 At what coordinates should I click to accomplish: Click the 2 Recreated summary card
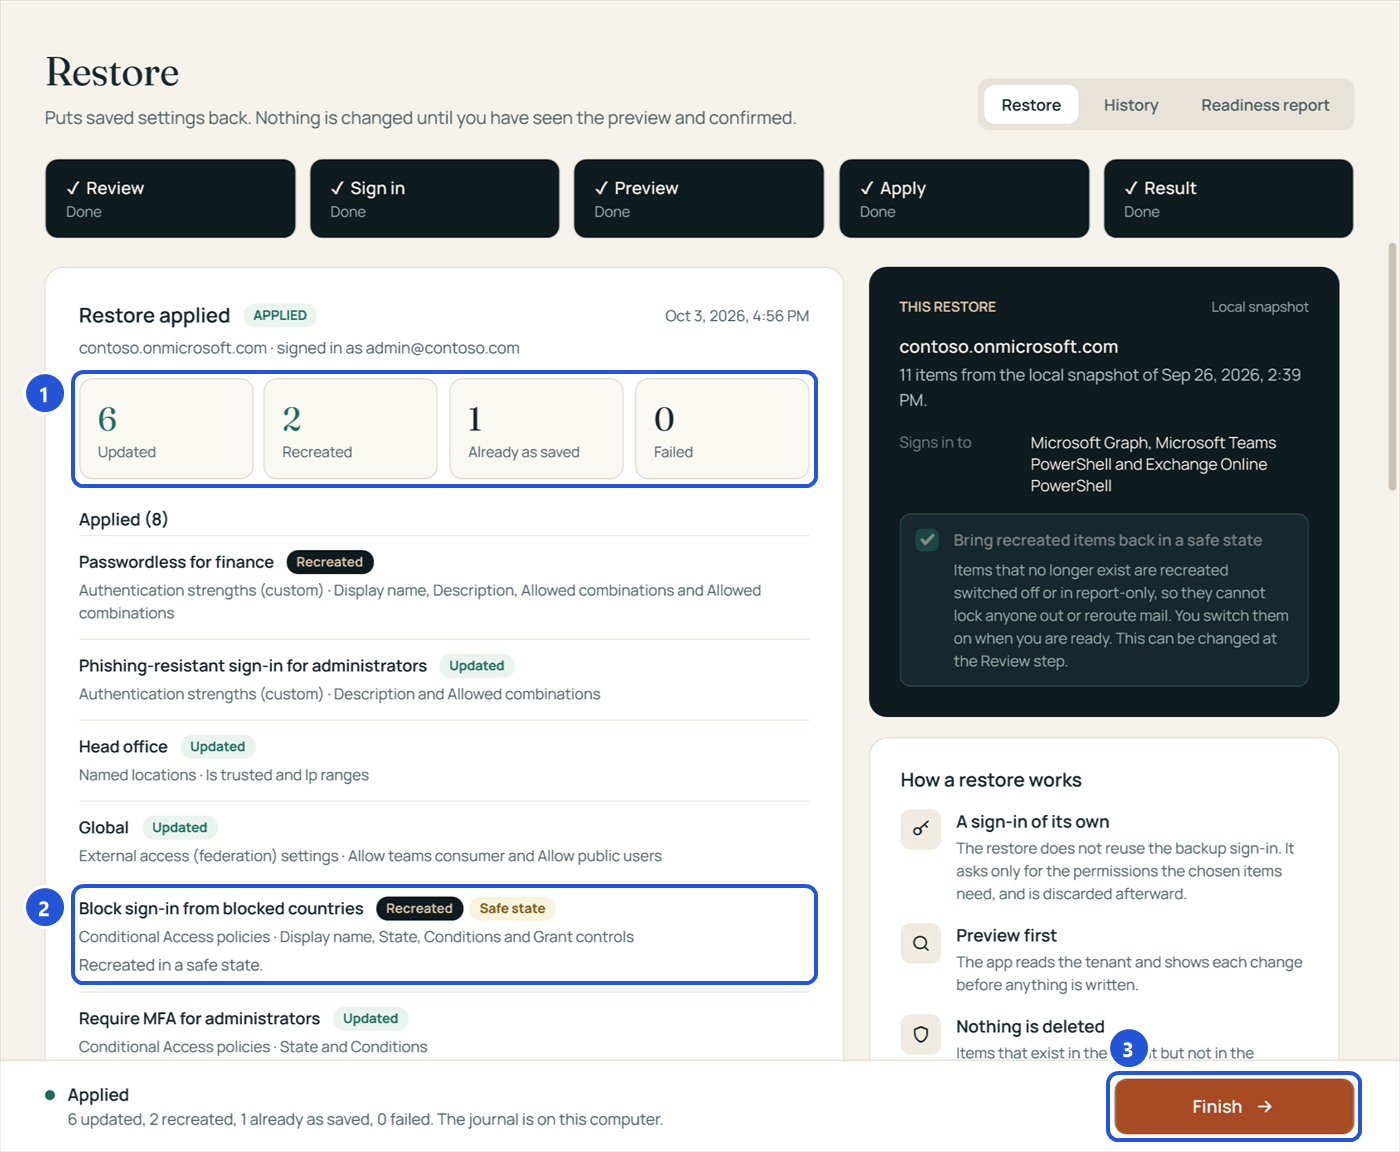coord(350,429)
